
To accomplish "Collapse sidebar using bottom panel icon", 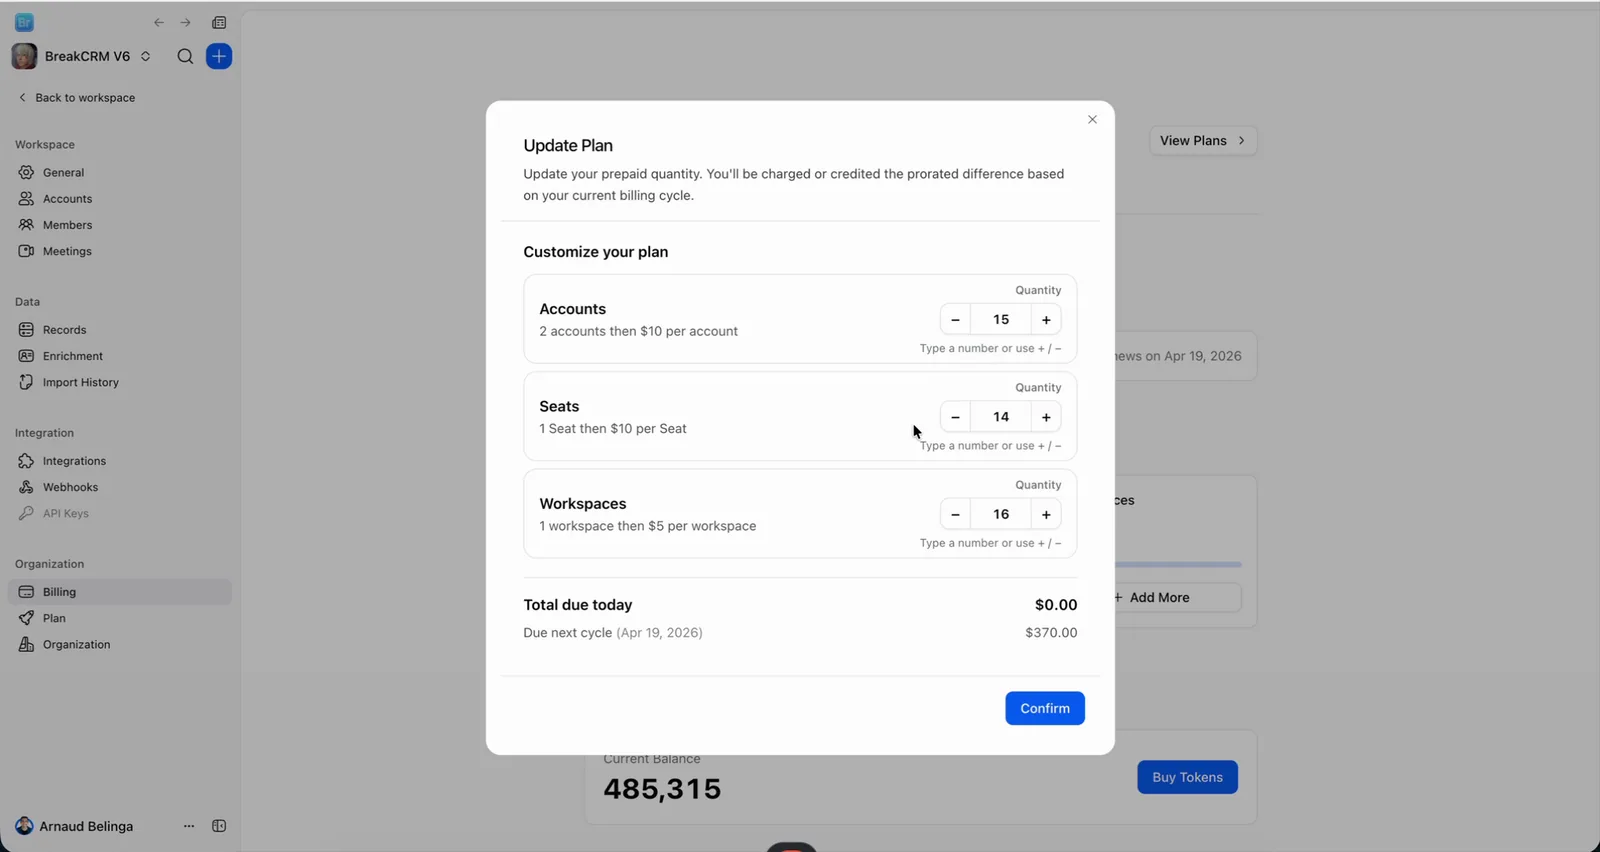I will pos(219,826).
